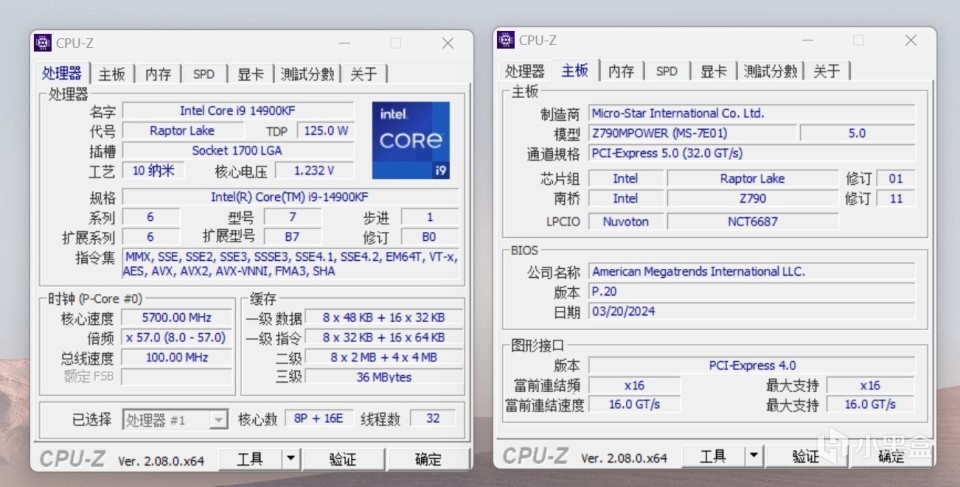Click core count 8P + 16E
Image resolution: width=960 pixels, height=487 pixels.
(319, 418)
